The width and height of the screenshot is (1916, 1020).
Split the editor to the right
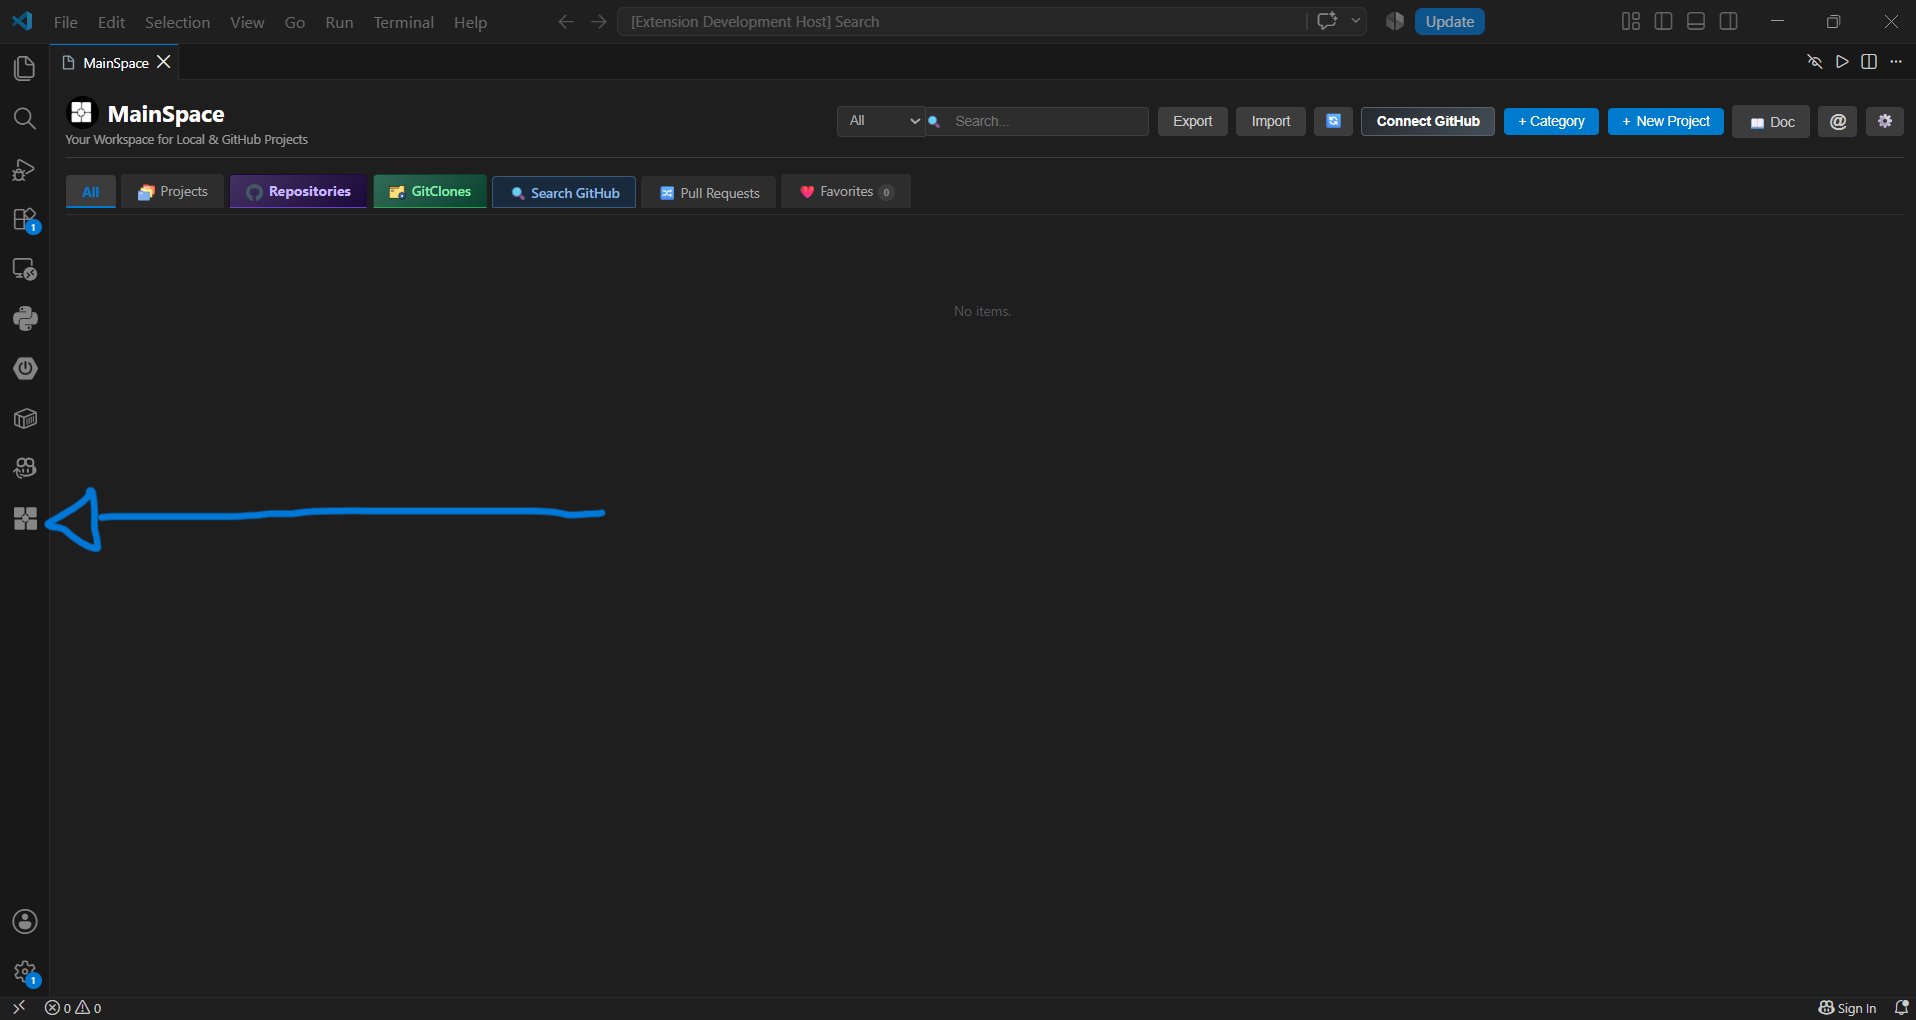point(1869,62)
